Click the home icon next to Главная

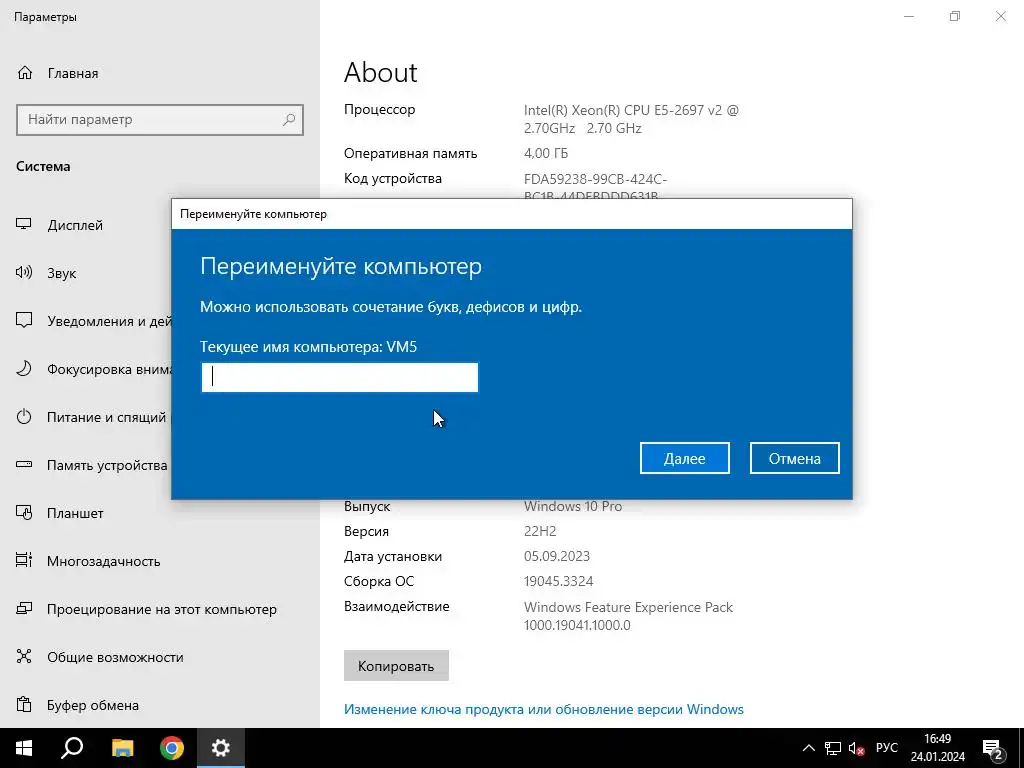[25, 72]
